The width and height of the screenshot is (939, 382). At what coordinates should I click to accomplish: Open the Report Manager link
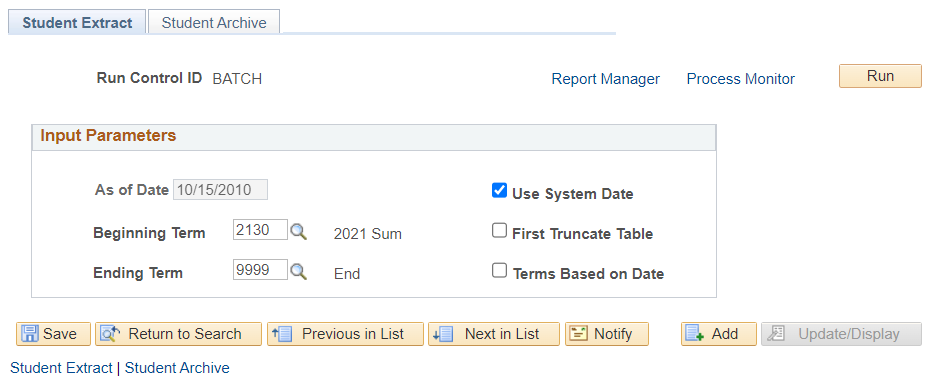tap(605, 79)
